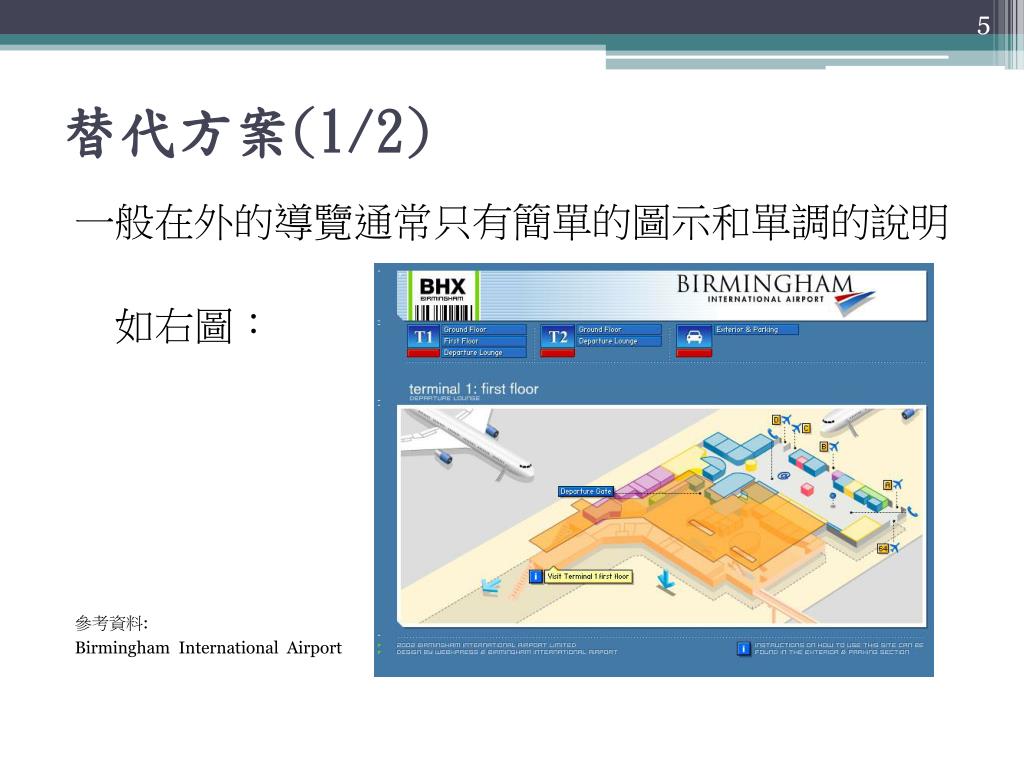The width and height of the screenshot is (1024, 768).
Task: Click the T1 terminal icon
Action: click(x=423, y=336)
